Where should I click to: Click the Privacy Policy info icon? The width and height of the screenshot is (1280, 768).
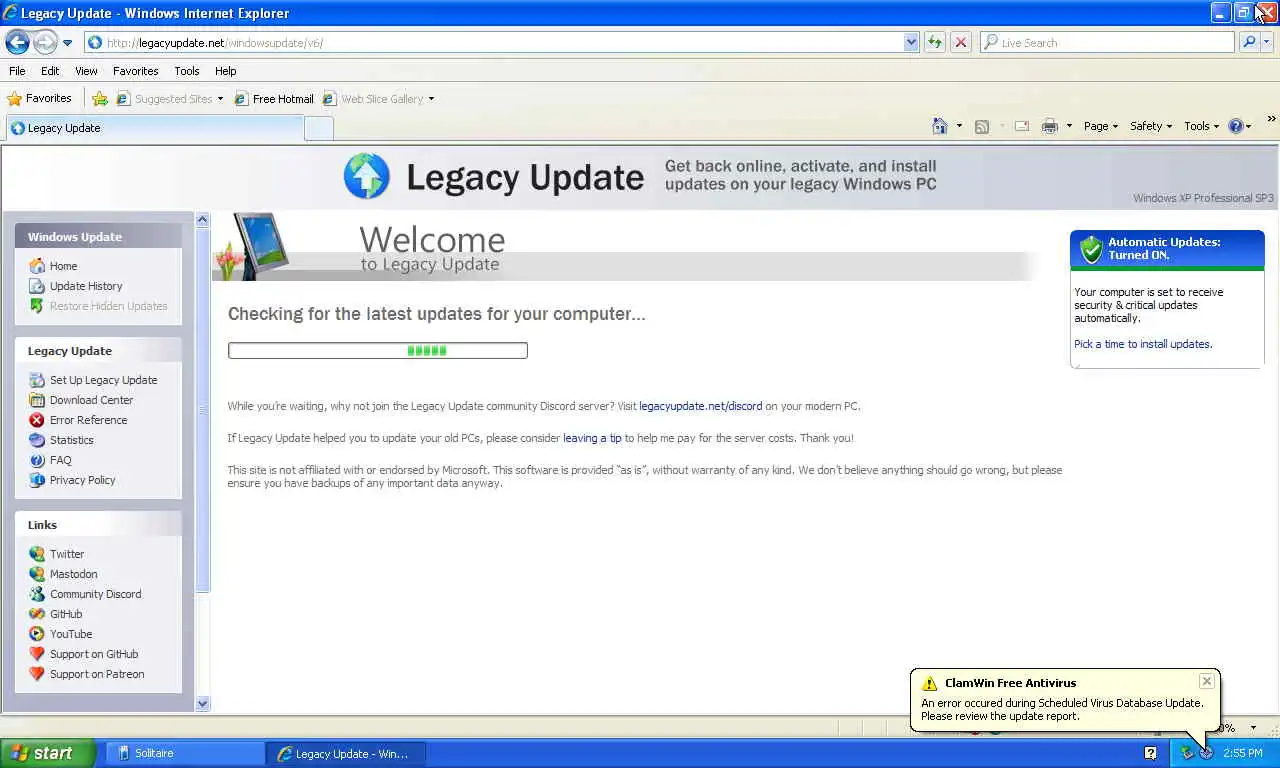(37, 480)
